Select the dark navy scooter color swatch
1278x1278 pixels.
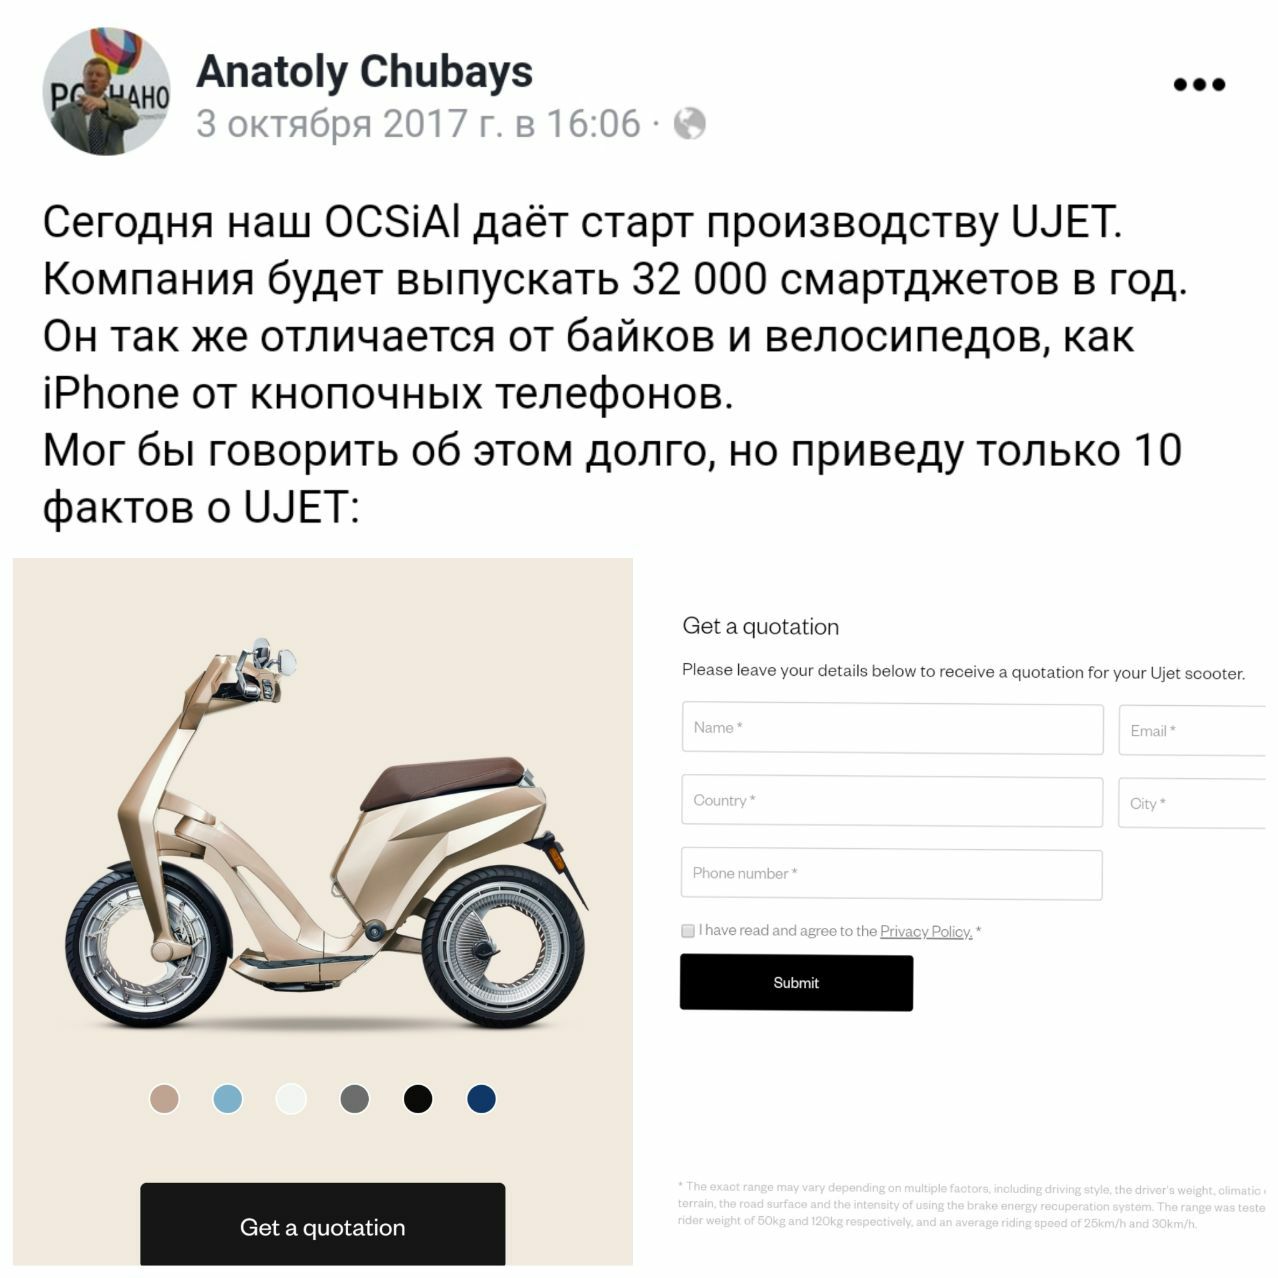coord(482,1099)
